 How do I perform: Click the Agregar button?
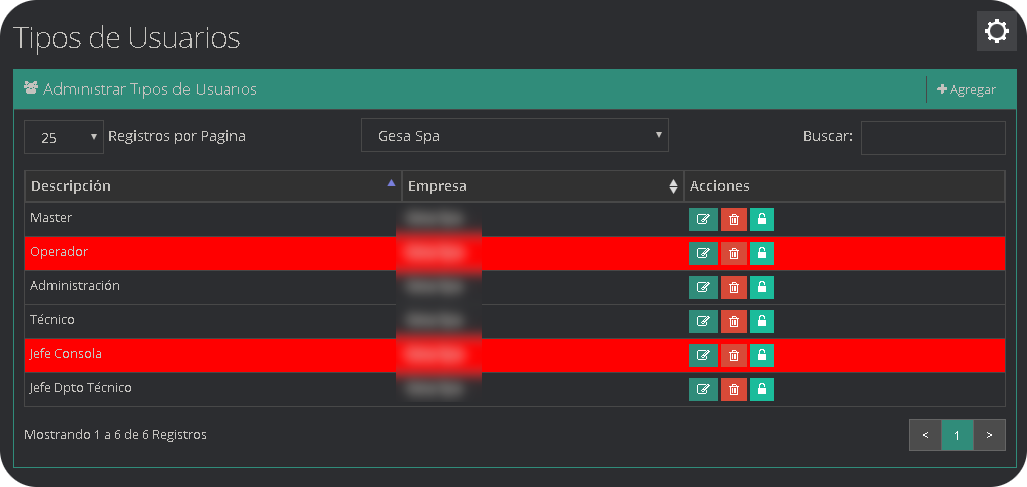966,90
